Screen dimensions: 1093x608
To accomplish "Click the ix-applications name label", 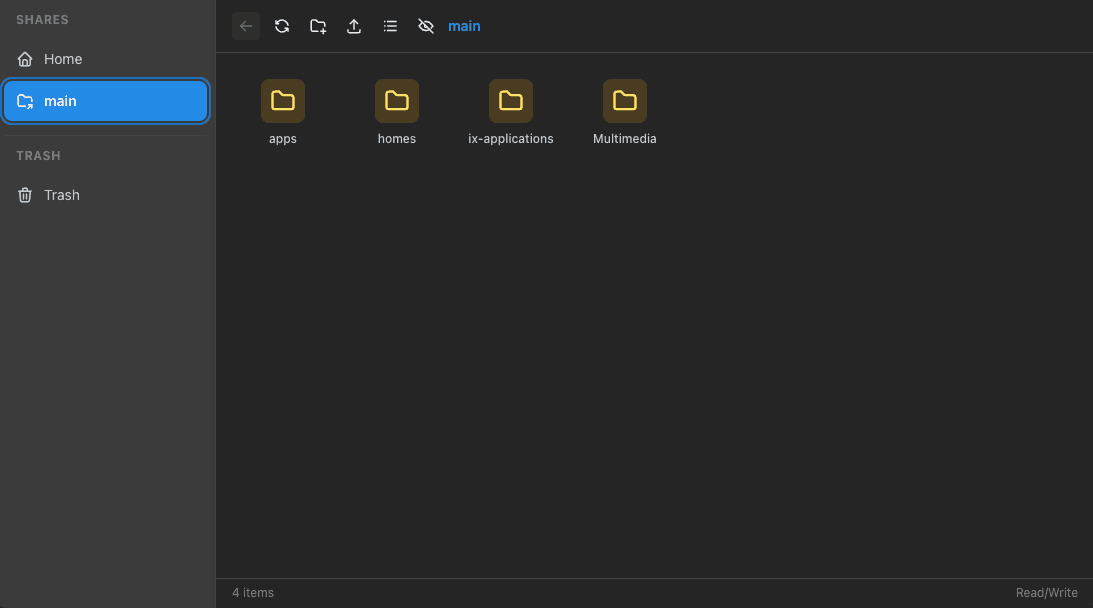I will [511, 139].
